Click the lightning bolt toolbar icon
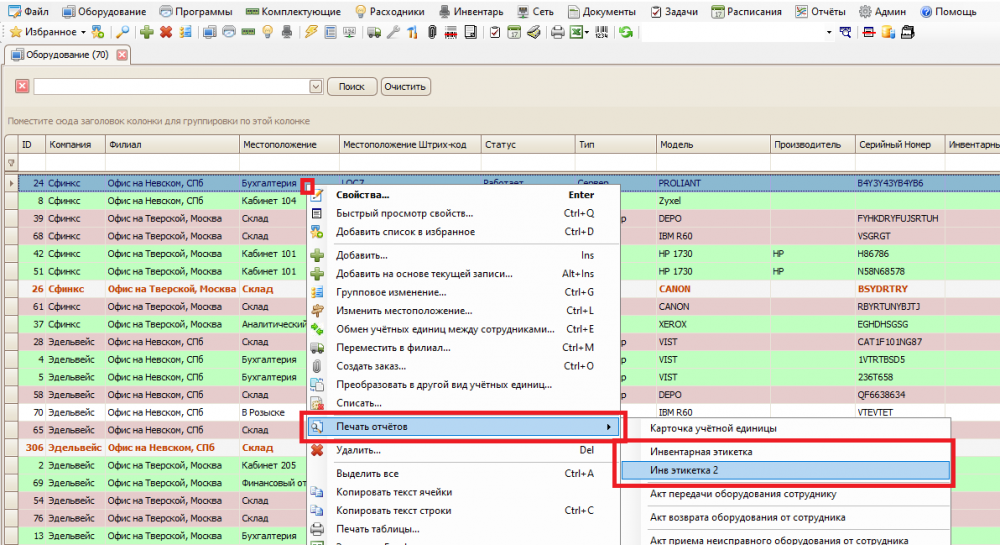This screenshot has height=545, width=1000. pos(311,32)
